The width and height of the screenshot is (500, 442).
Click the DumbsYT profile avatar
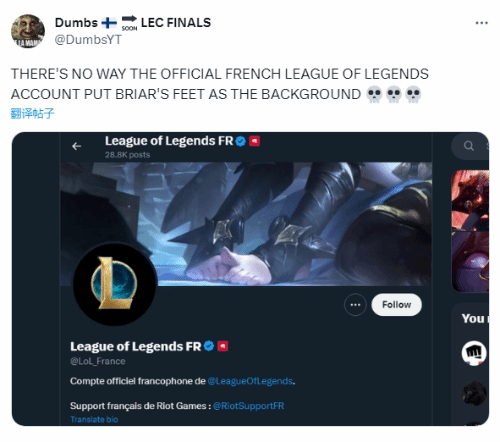[x=28, y=31]
